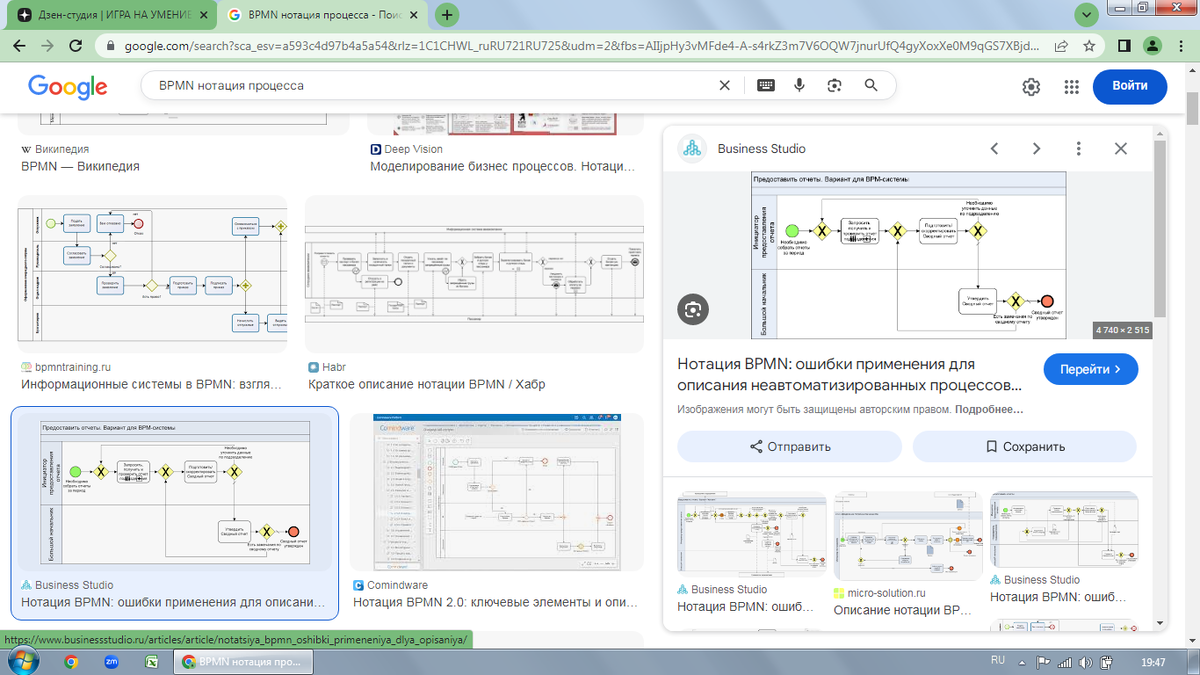
Task: Search by image with the Lens icon
Action: (834, 86)
